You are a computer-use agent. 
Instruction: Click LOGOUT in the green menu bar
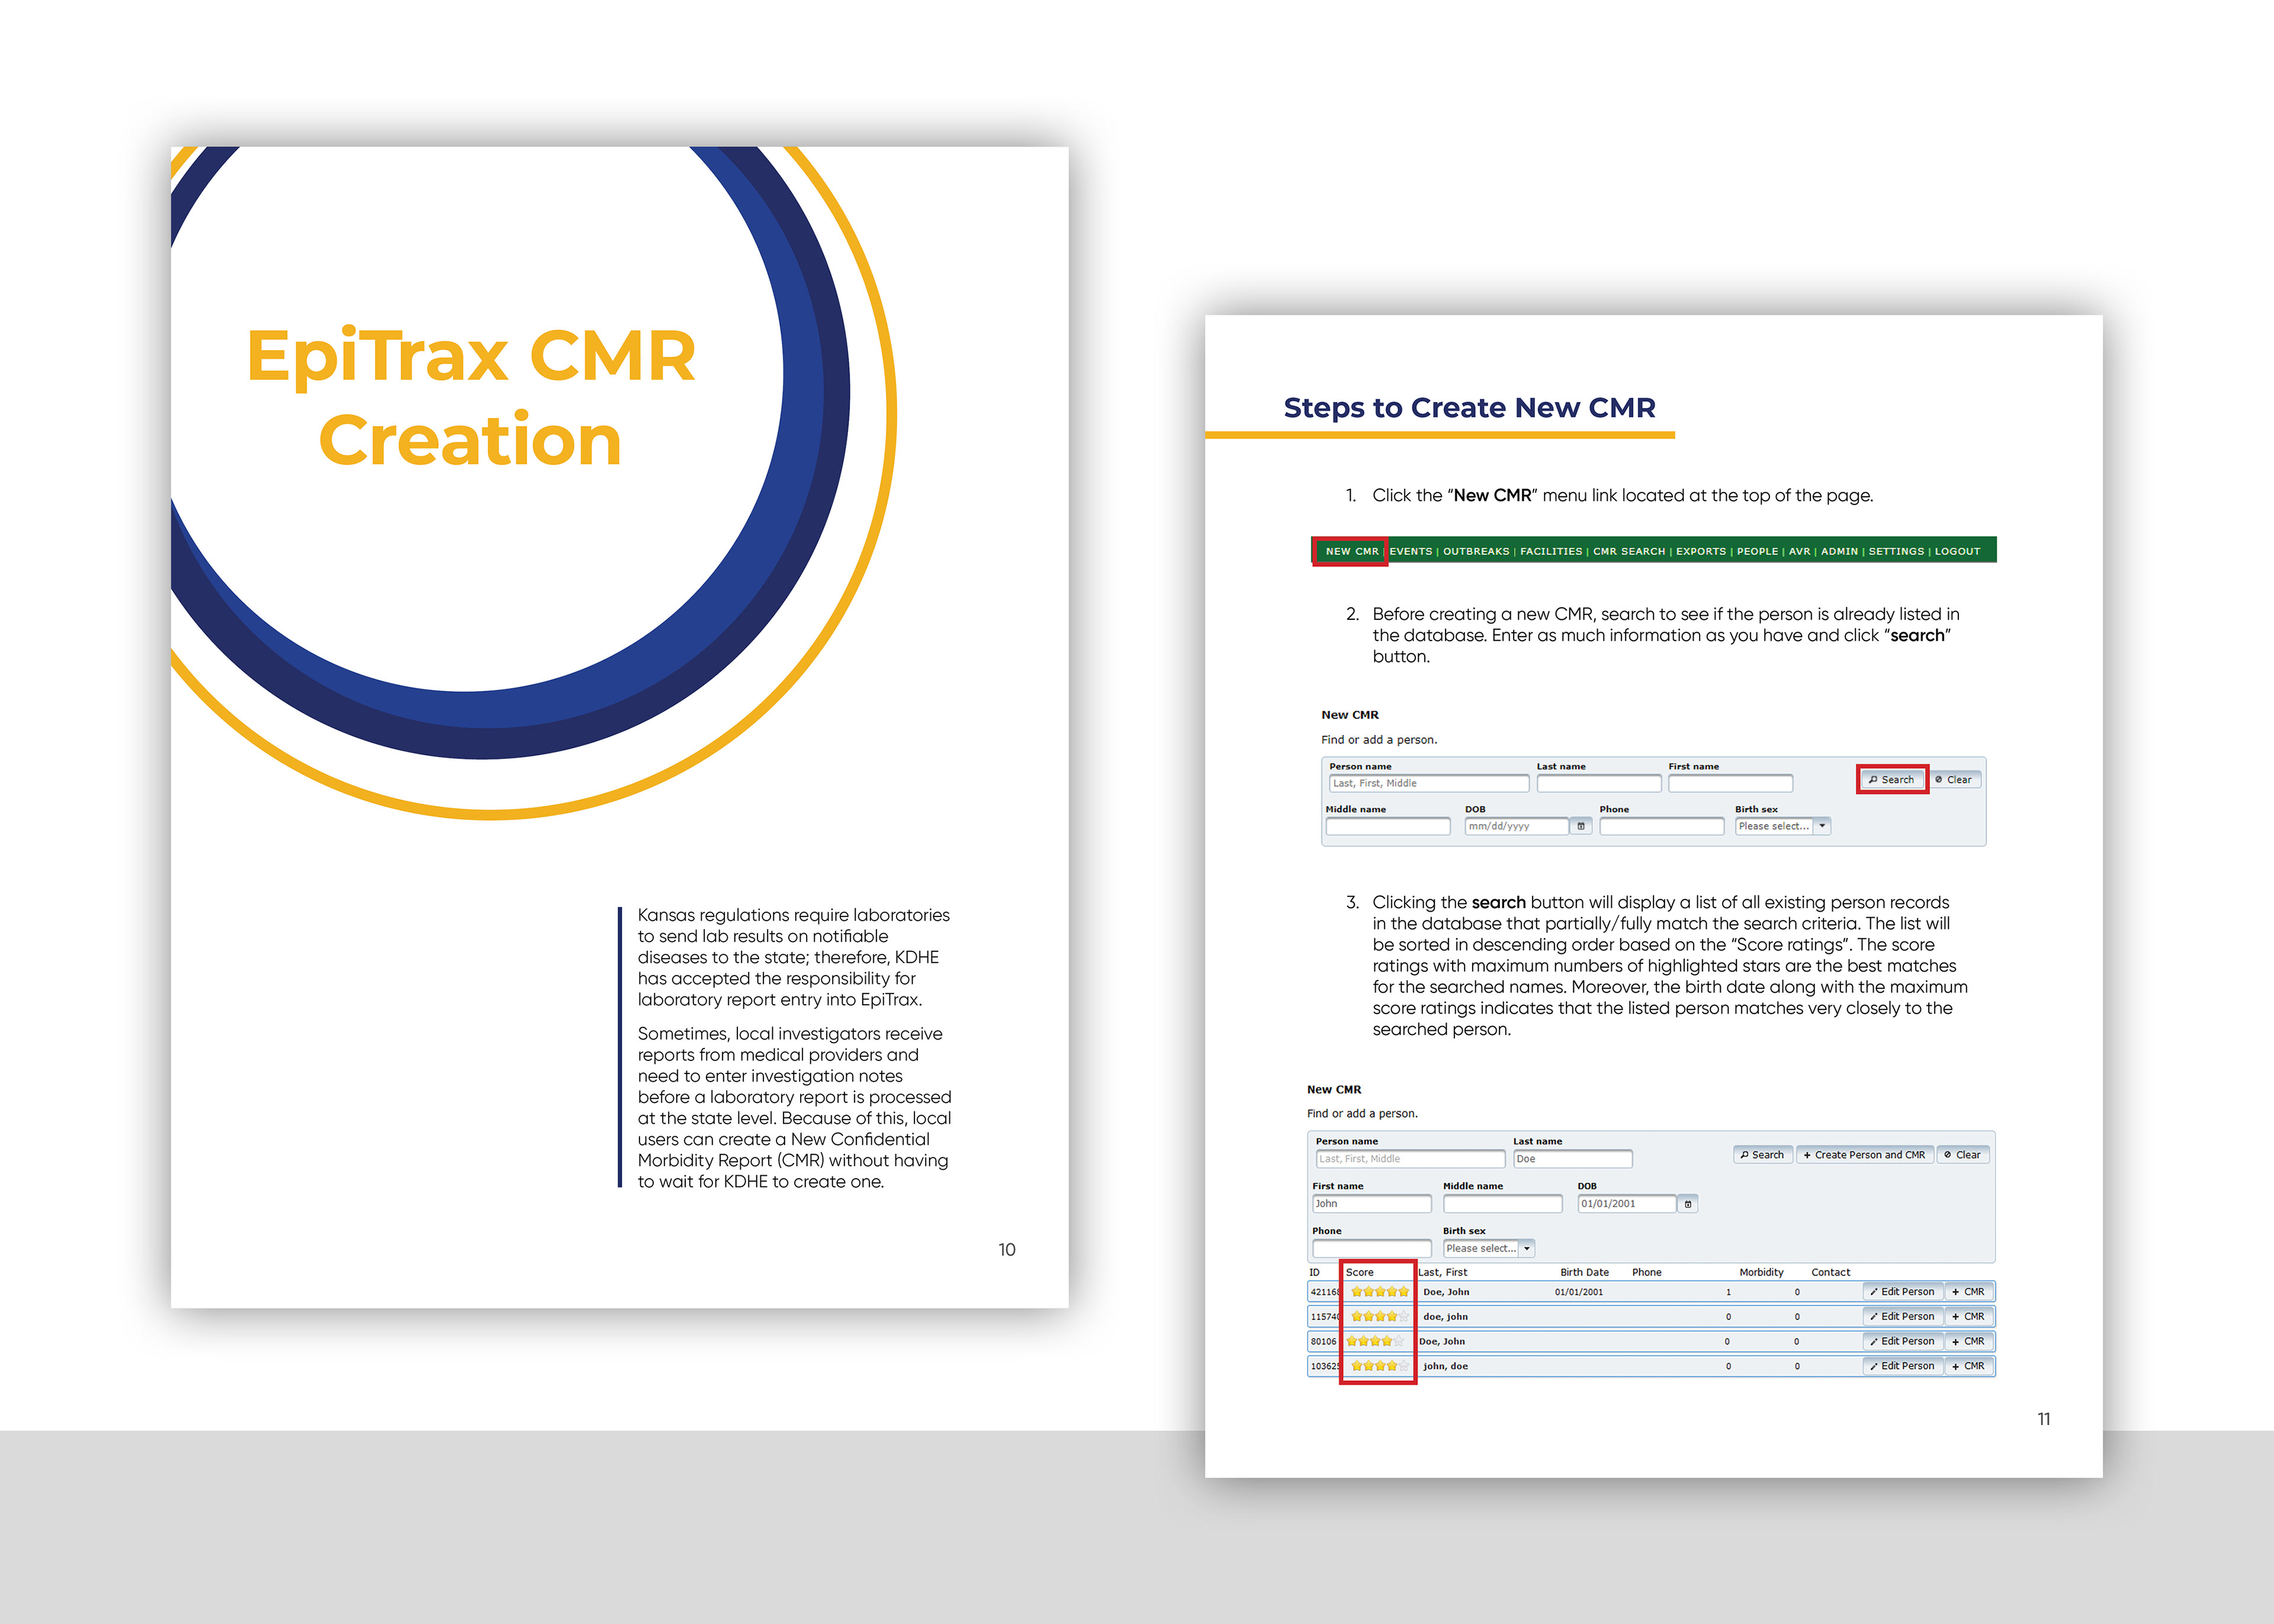coord(1957,551)
